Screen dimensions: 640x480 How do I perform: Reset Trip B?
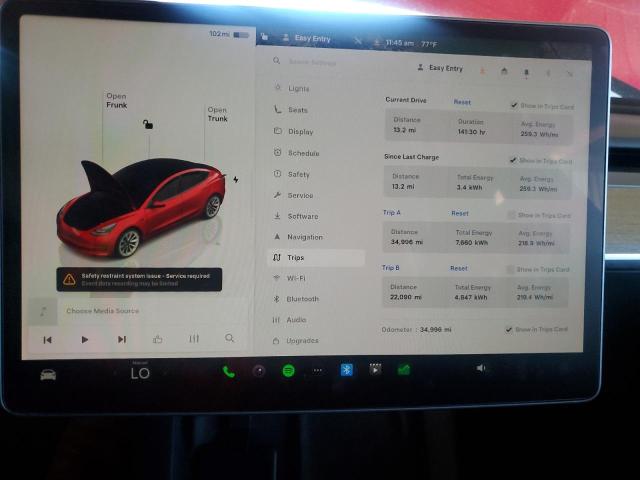tap(458, 268)
